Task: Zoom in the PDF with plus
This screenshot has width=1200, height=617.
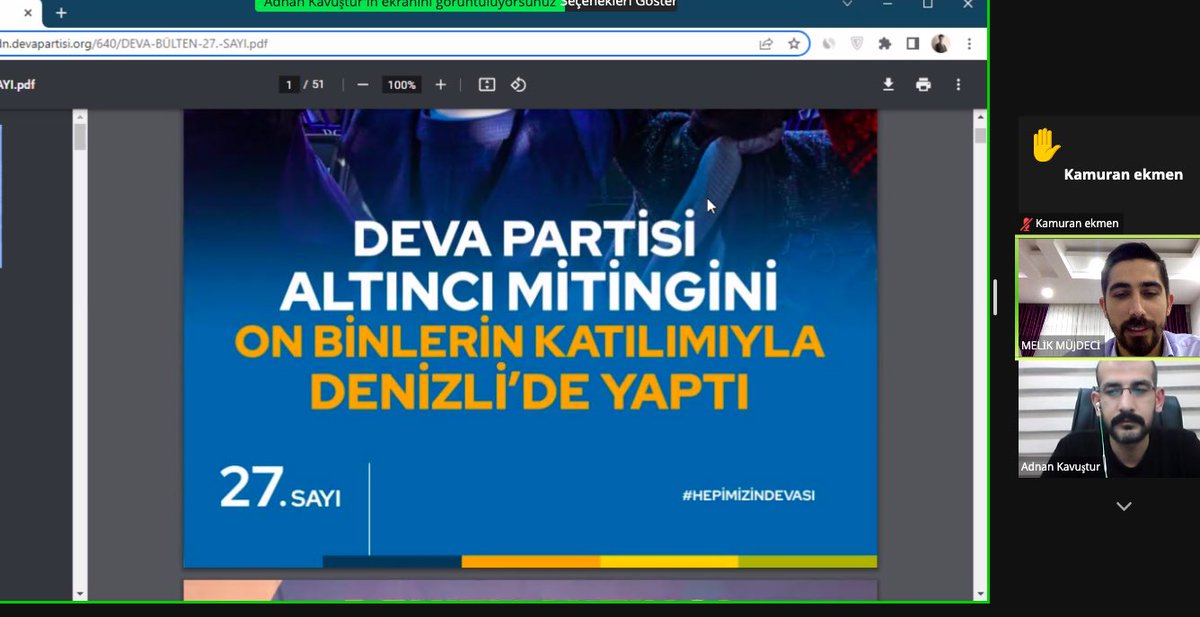Action: 440,85
